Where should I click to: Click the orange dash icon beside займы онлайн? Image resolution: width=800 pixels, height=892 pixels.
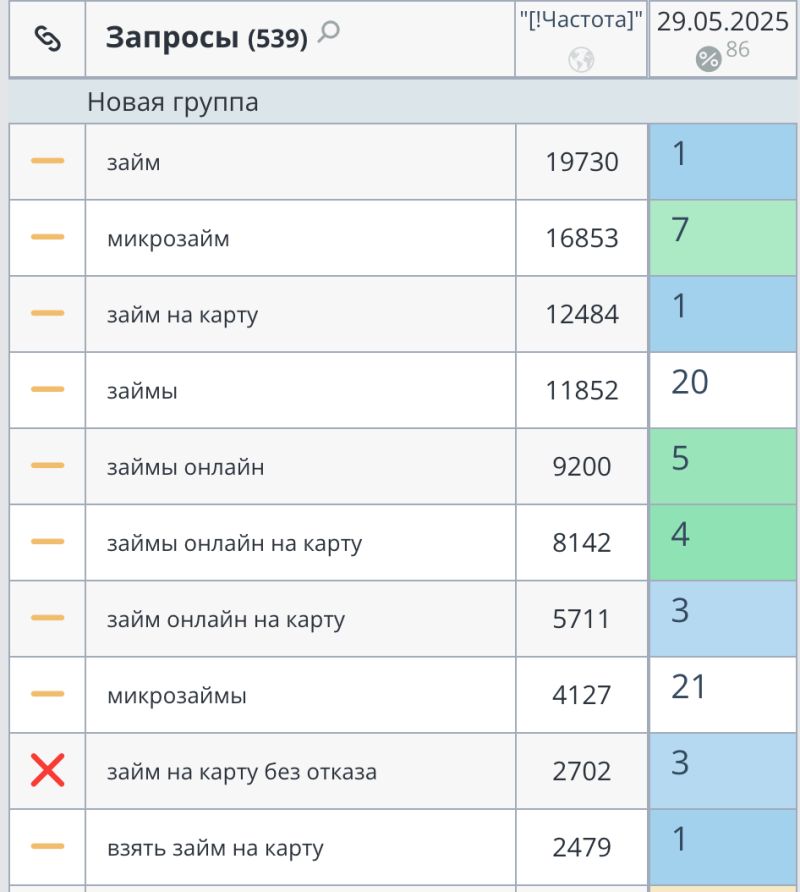[x=47, y=466]
